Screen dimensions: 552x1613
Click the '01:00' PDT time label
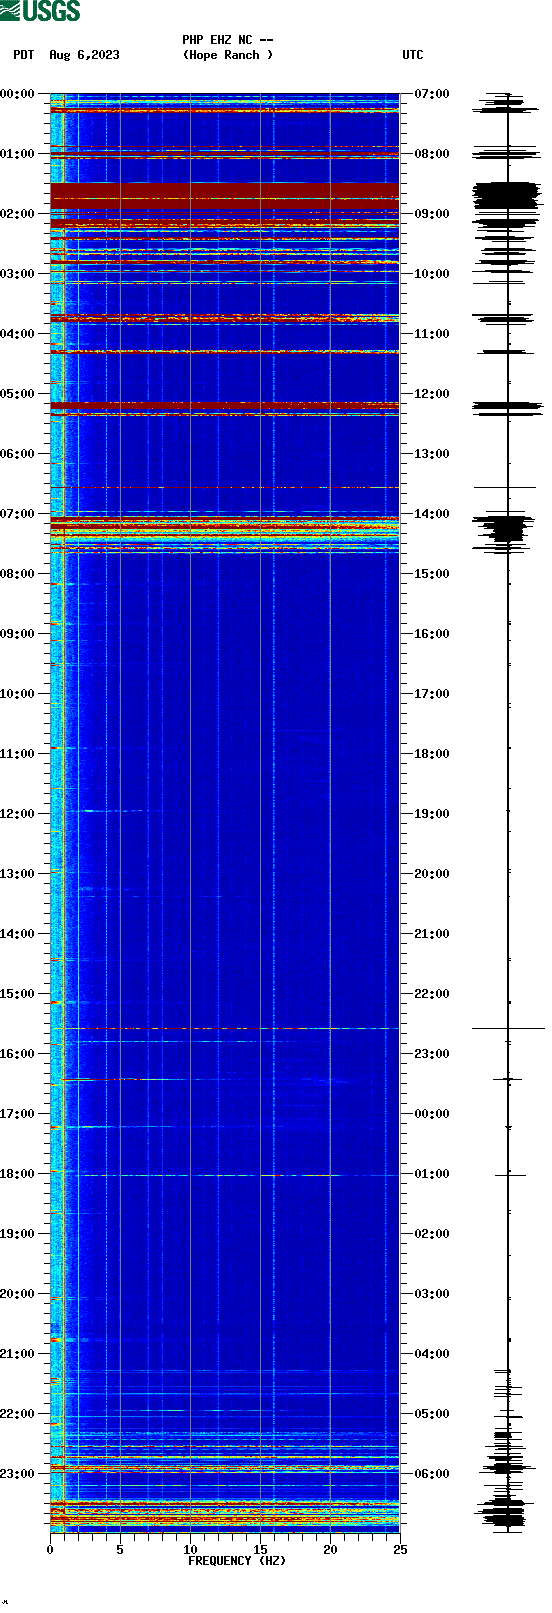point(17,154)
